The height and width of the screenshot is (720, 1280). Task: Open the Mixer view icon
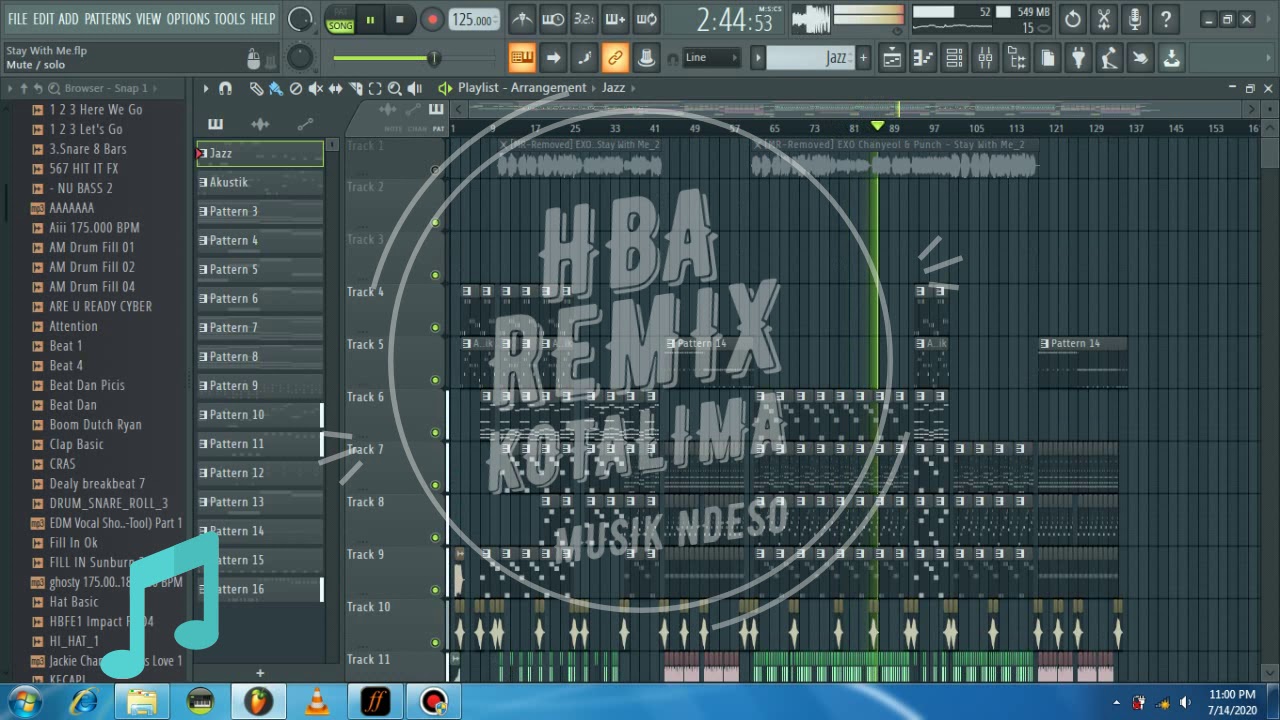(x=985, y=58)
